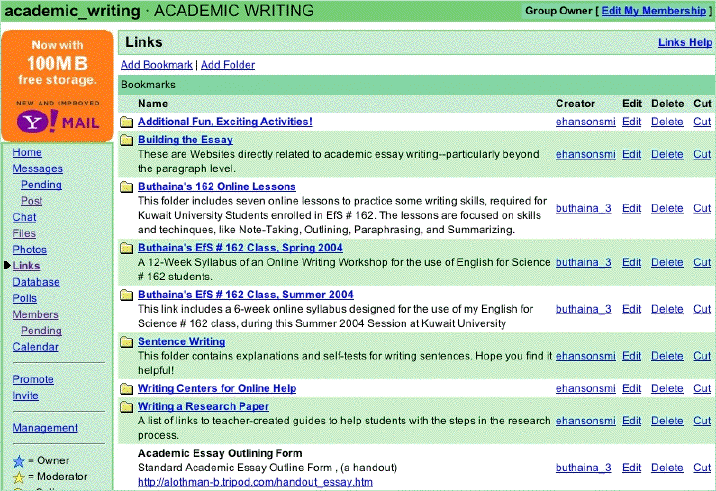
Task: Open Buthaina's EfS # 162 Class, Summer 2004
Action: (x=246, y=295)
